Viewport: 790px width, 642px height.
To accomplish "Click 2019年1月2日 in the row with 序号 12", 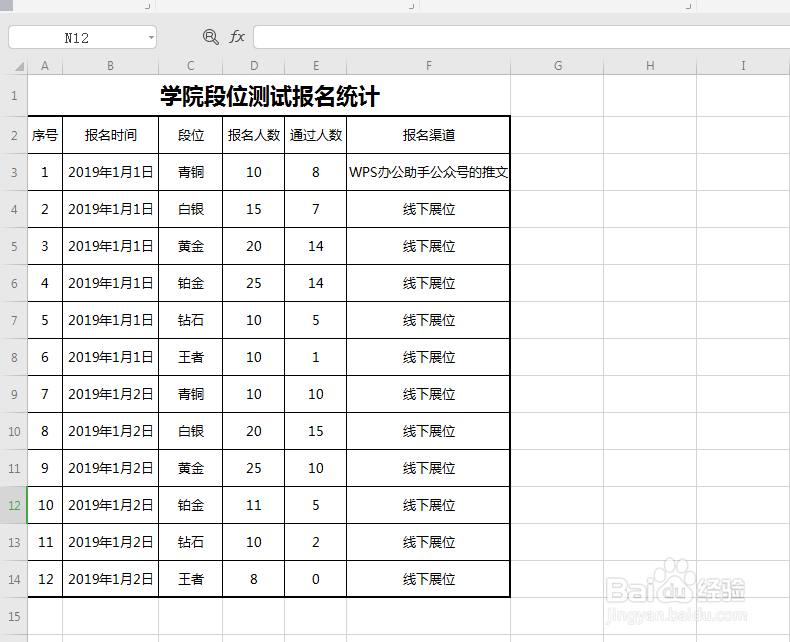I will tap(110, 579).
